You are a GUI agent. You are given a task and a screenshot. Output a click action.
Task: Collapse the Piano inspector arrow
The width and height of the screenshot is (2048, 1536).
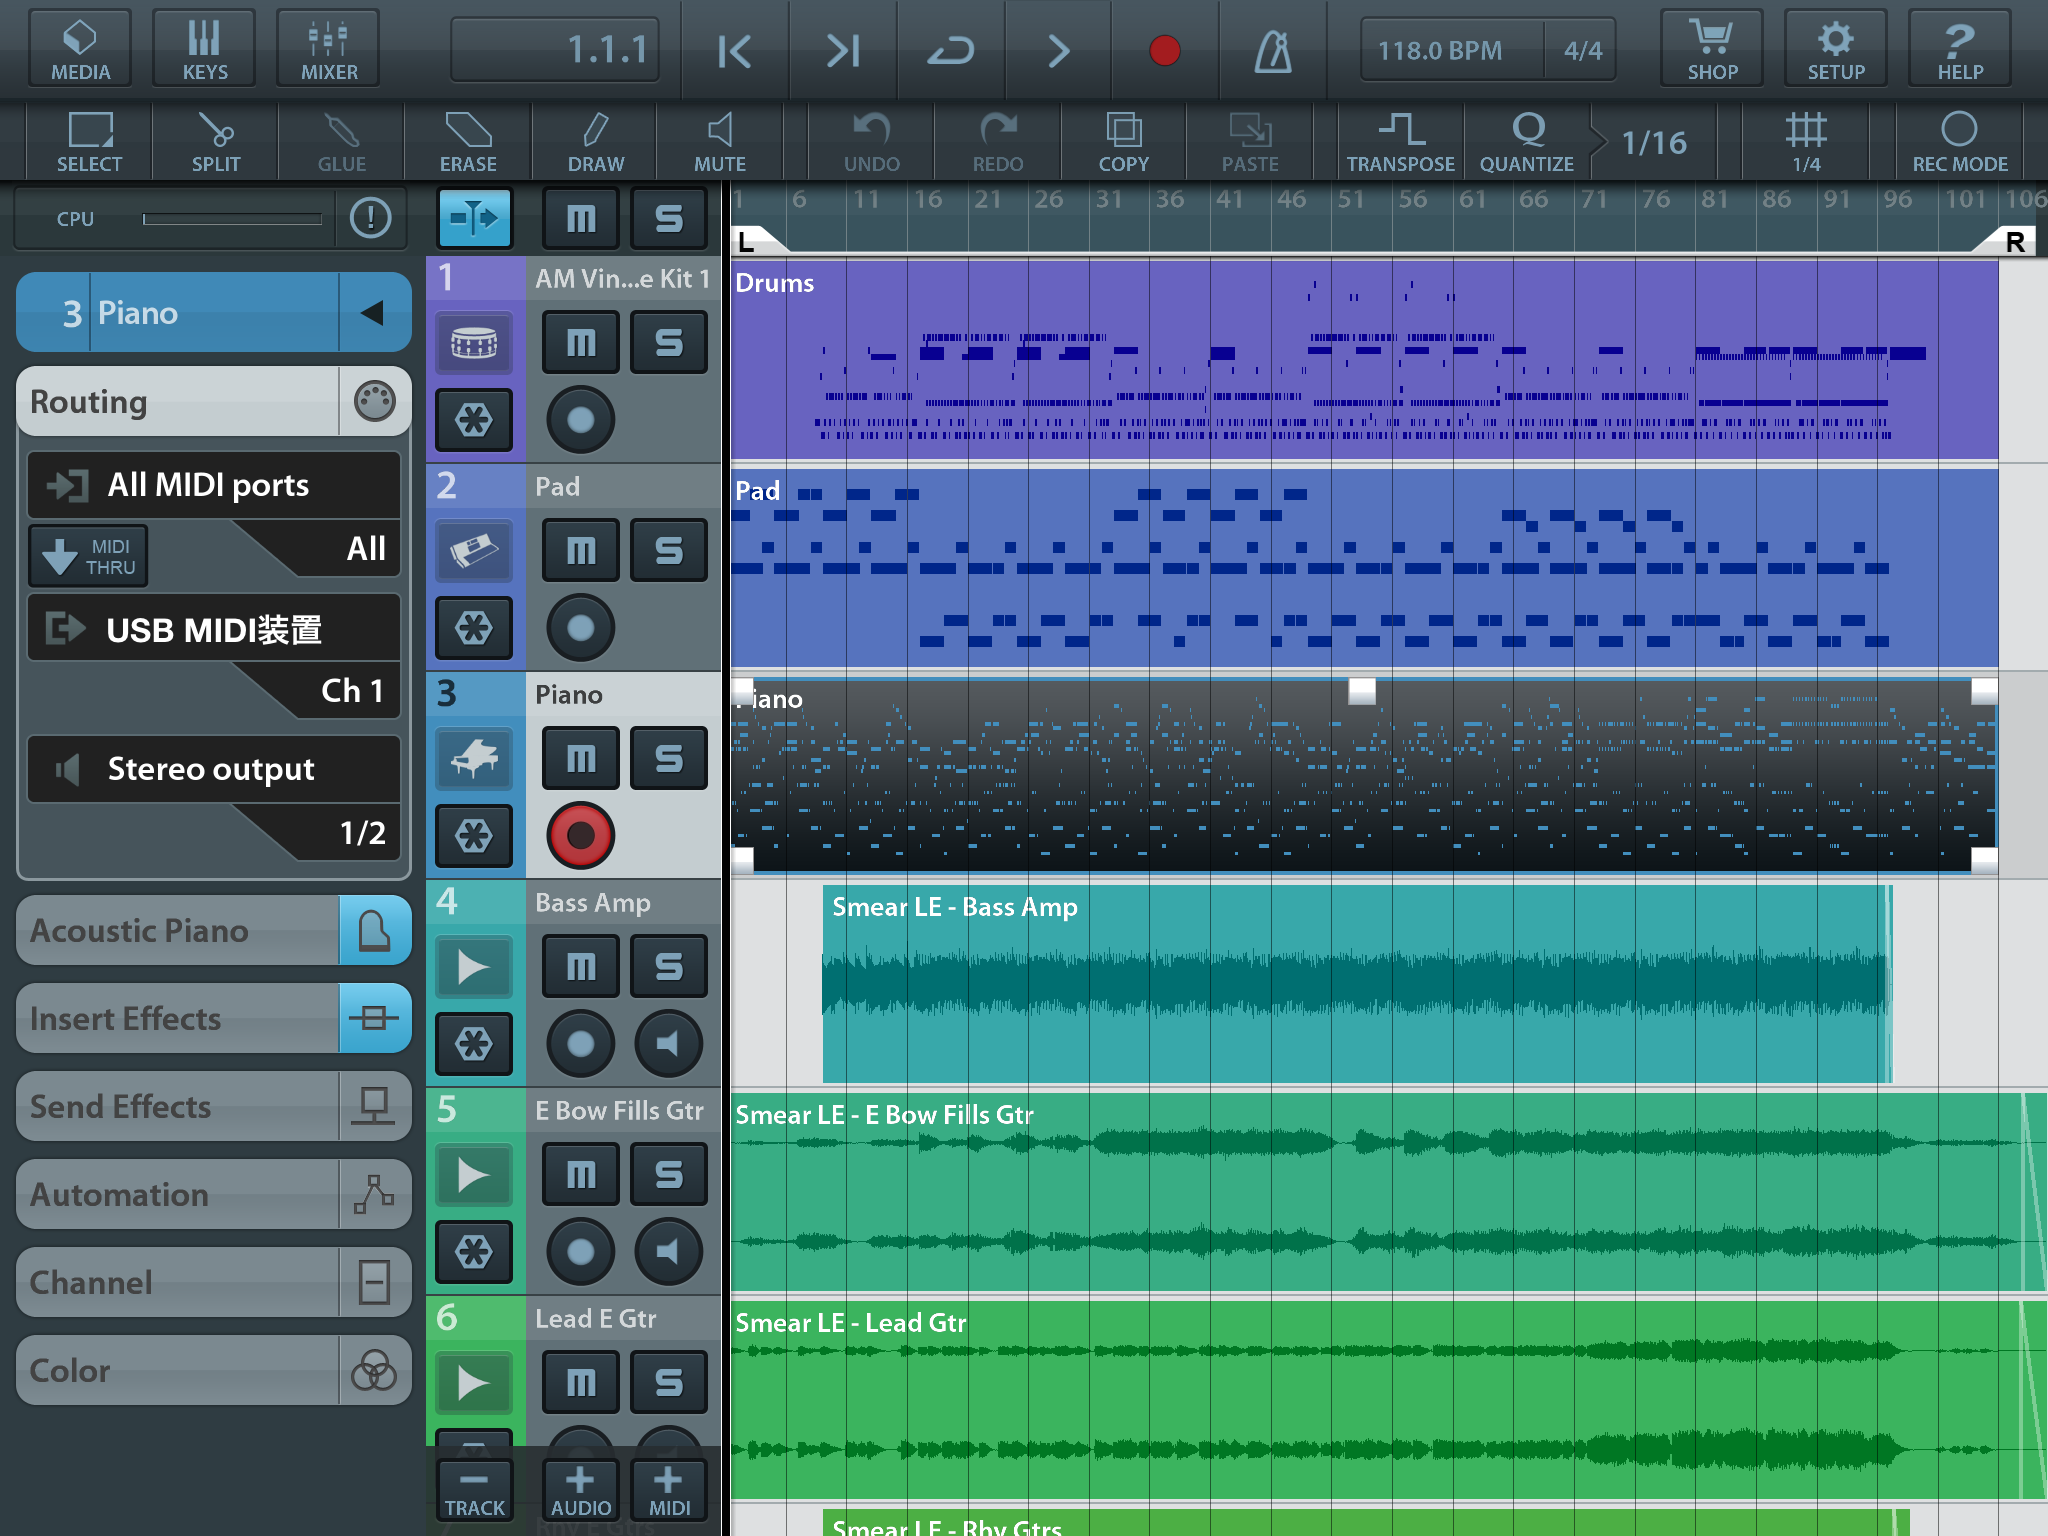(373, 313)
